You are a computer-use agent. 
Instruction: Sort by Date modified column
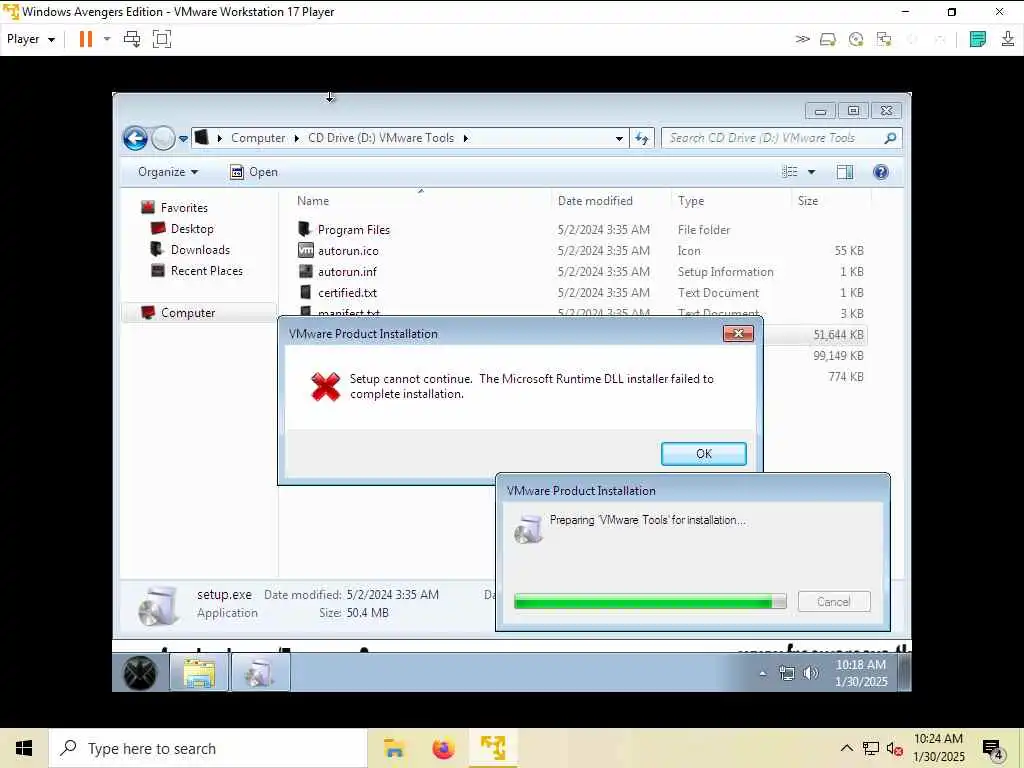pyautogui.click(x=595, y=200)
